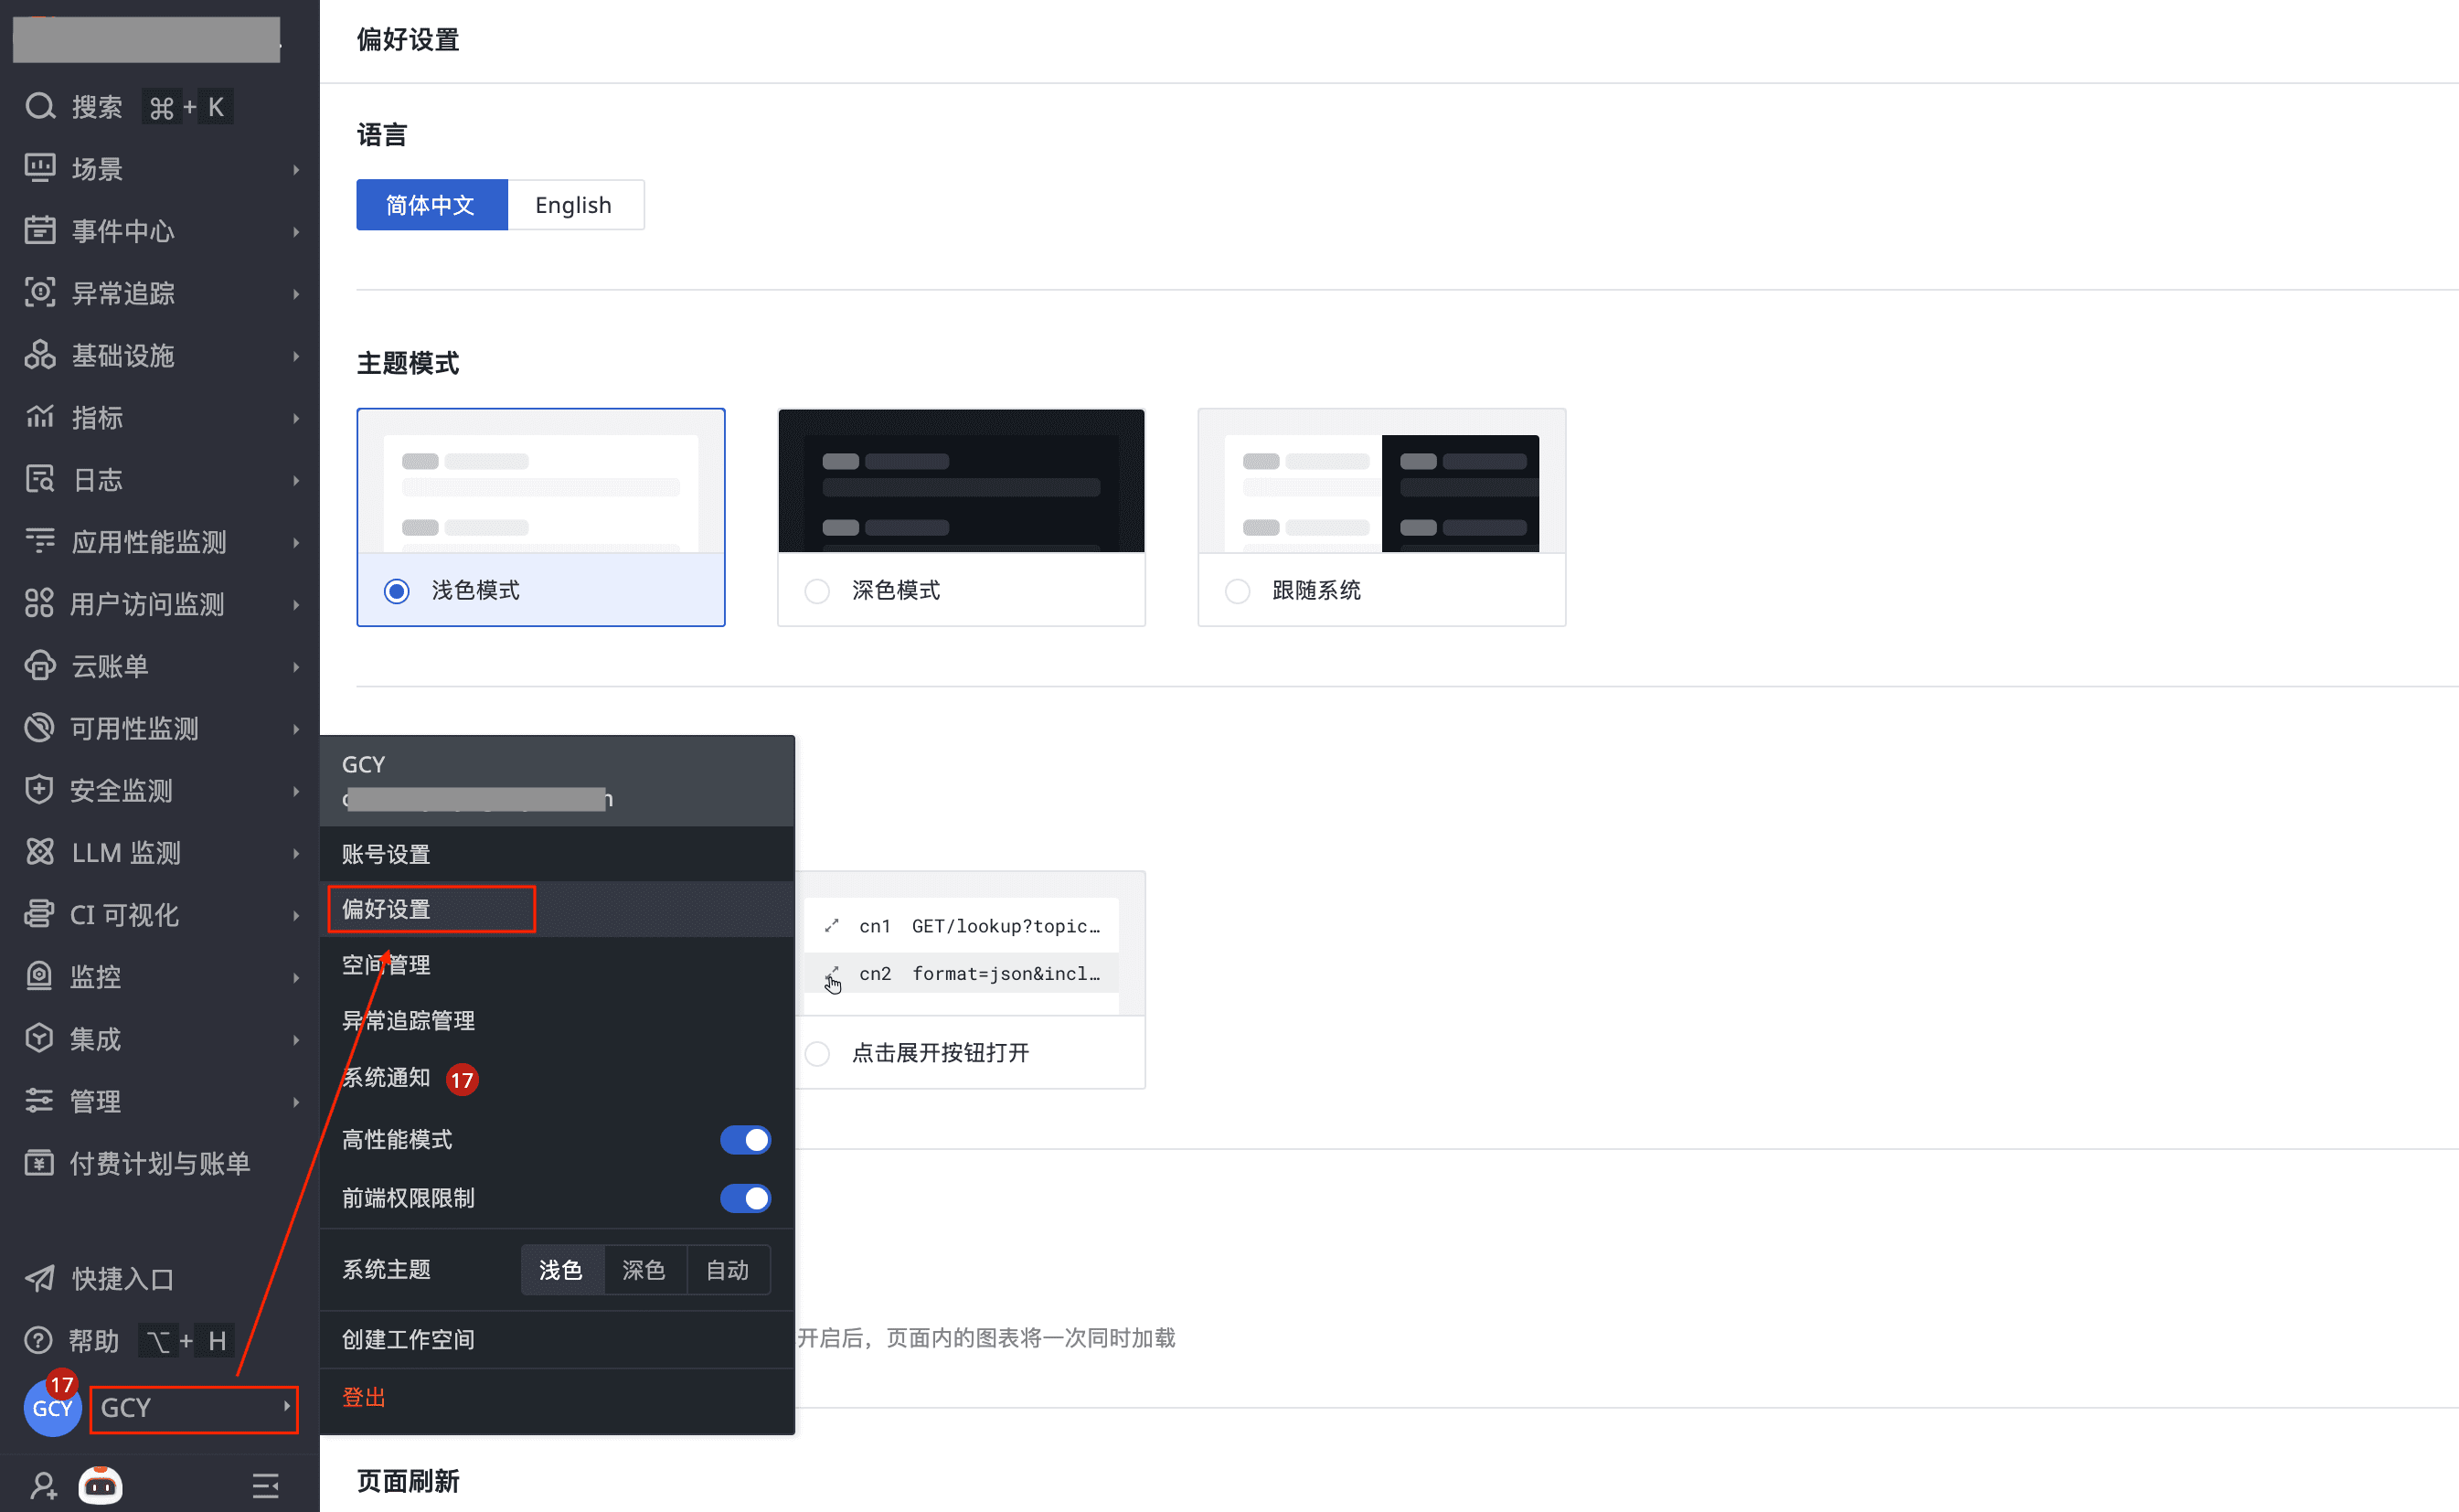Select the 深色模式 radio button
Screen dimensions: 2459x1512
click(817, 591)
